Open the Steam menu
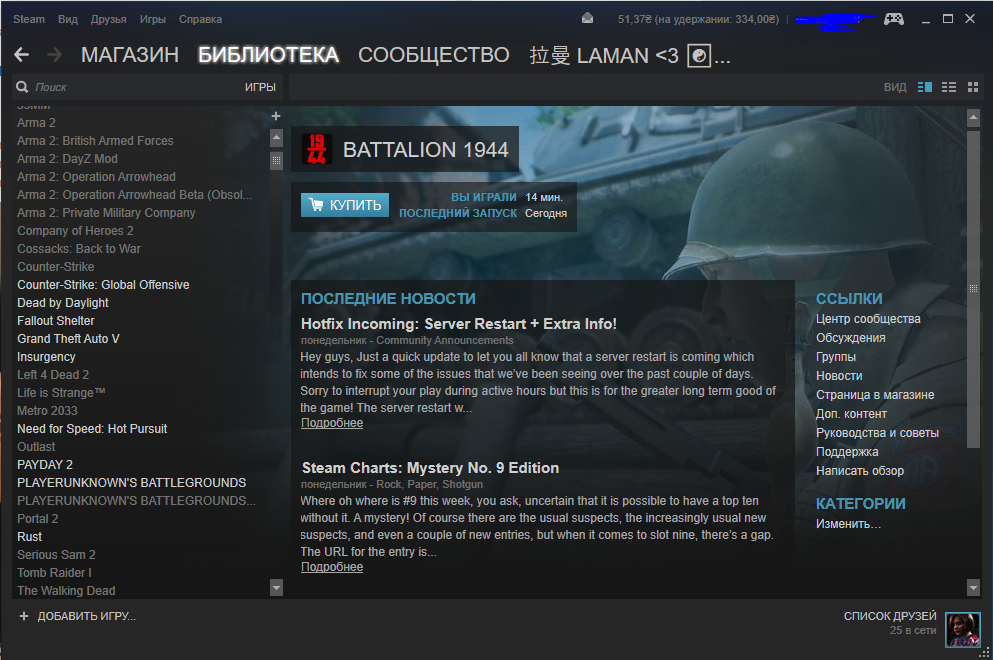Viewport: 993px width, 660px height. point(29,19)
